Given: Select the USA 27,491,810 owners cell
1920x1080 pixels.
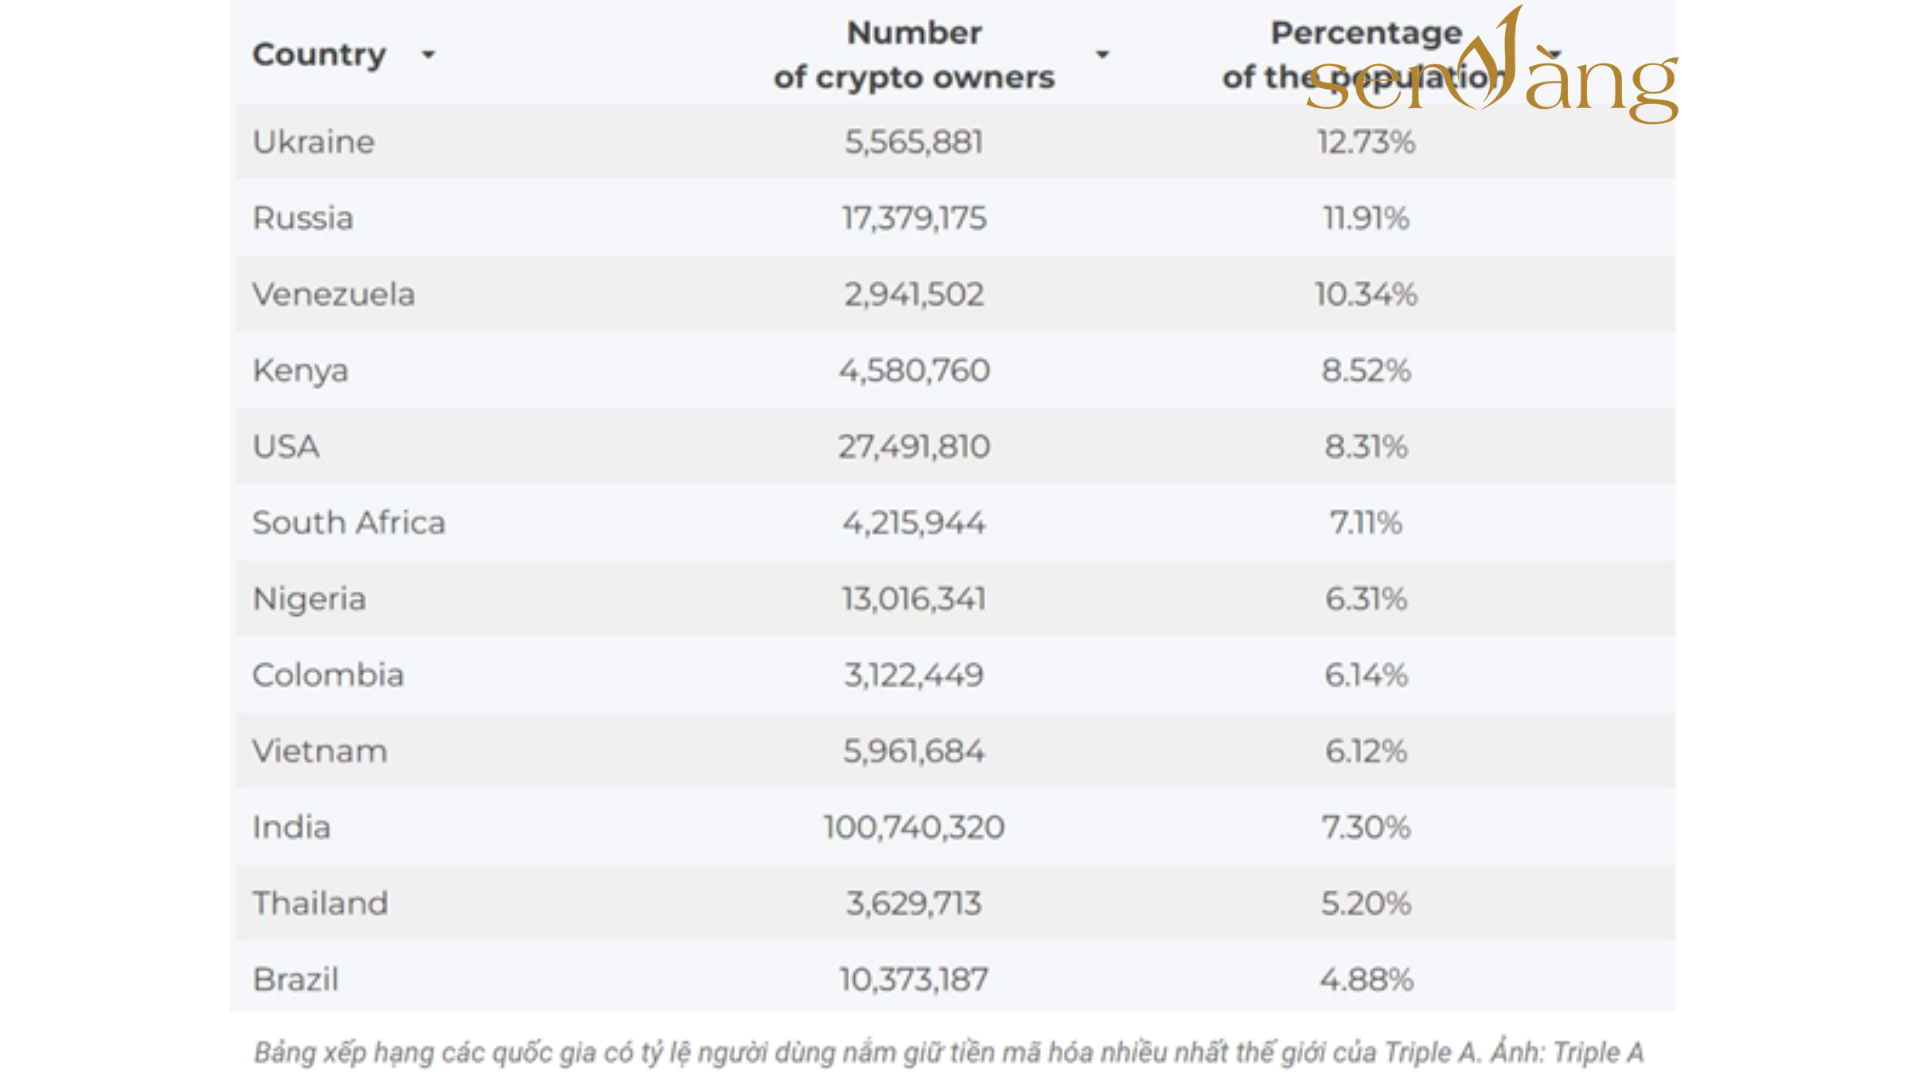Looking at the screenshot, I should [913, 446].
